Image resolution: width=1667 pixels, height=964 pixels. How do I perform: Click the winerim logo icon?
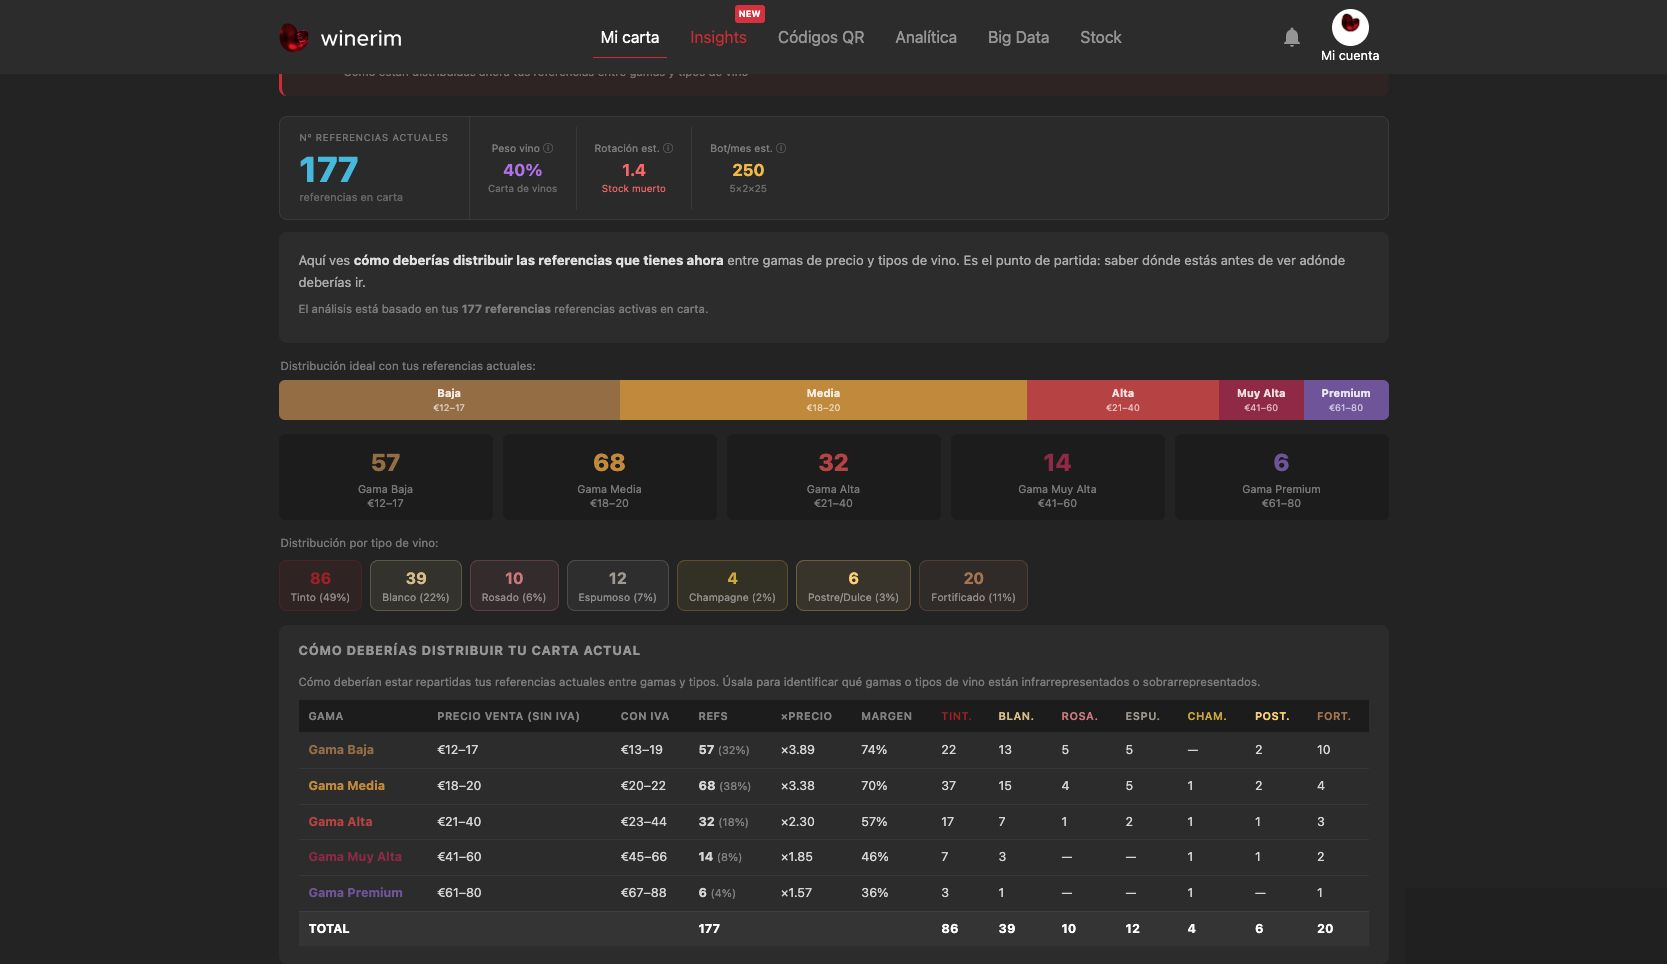[293, 38]
